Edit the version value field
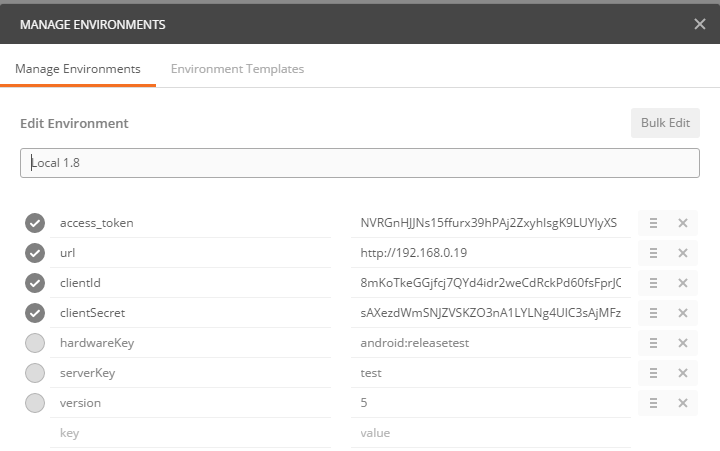The width and height of the screenshot is (720, 451). 490,403
